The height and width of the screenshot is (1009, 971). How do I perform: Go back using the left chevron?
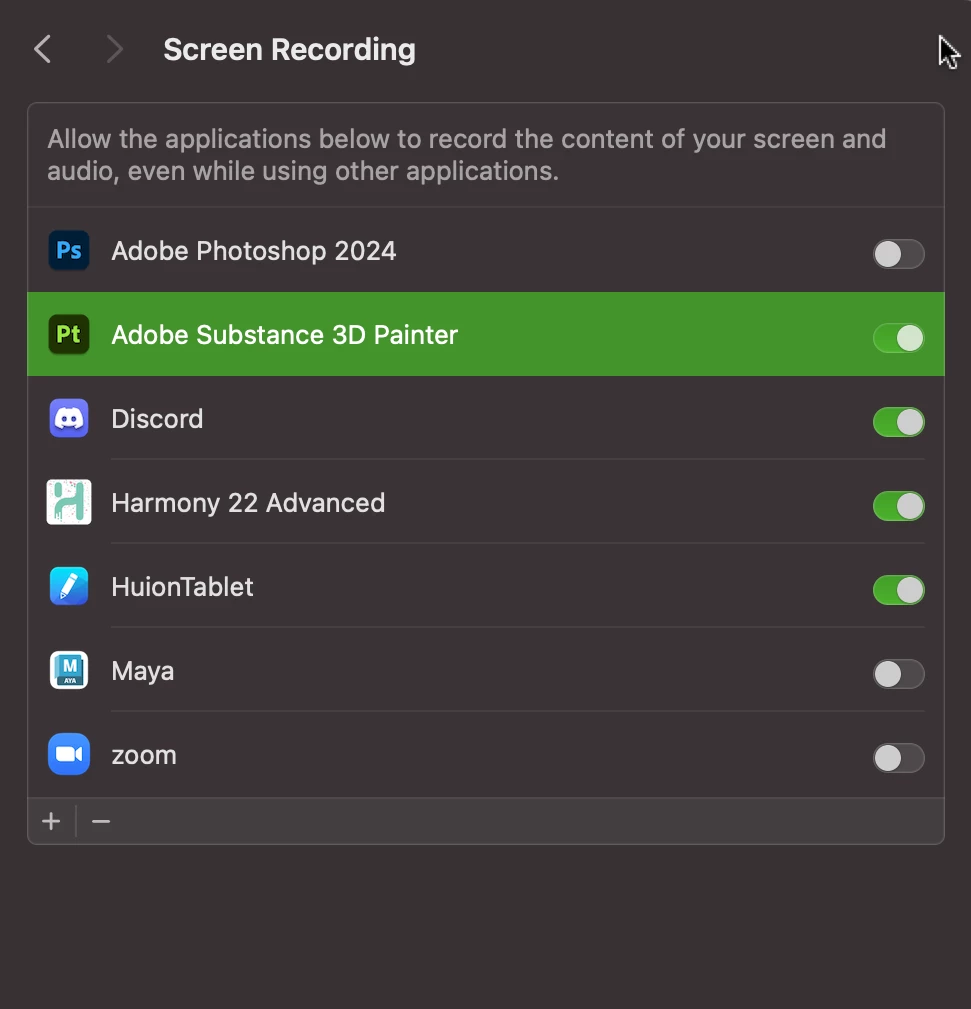[42, 49]
